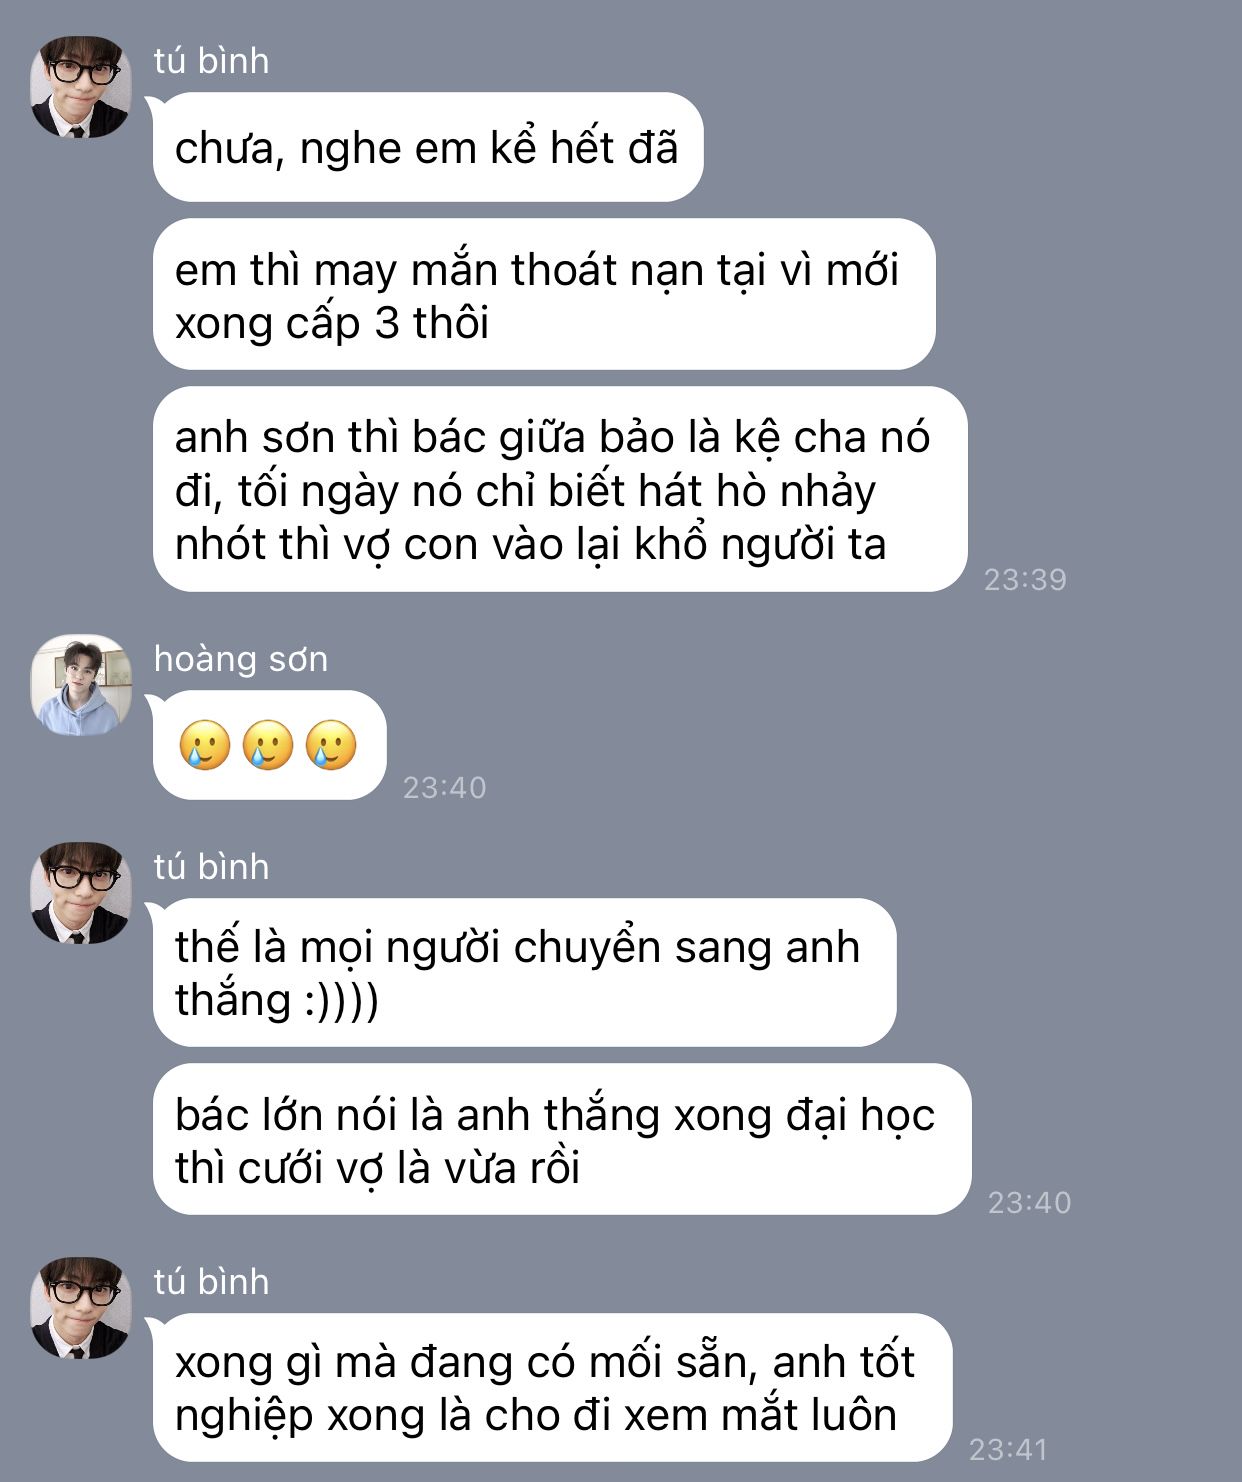Select the 'chuyển sang anh thắng' message
1242x1482 pixels.
(x=525, y=972)
